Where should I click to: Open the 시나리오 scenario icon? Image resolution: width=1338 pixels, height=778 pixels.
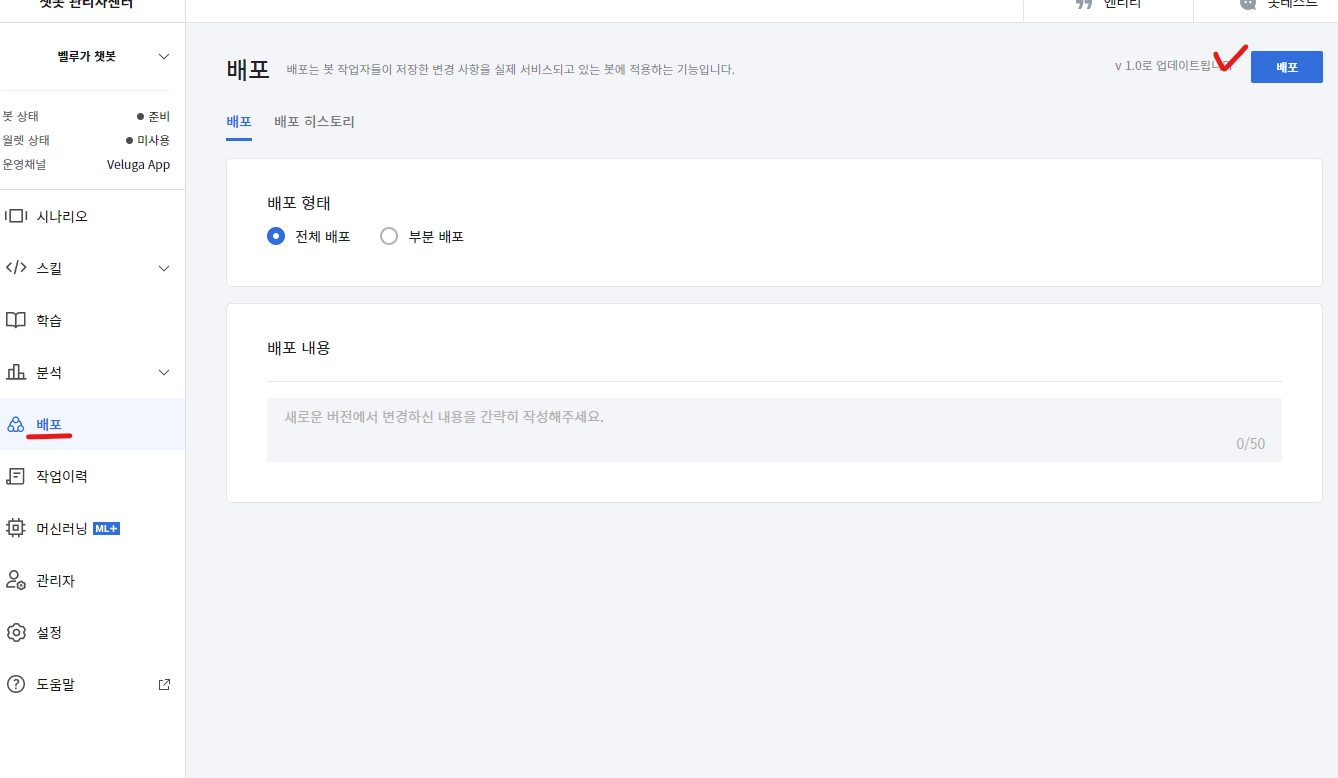pyautogui.click(x=16, y=216)
